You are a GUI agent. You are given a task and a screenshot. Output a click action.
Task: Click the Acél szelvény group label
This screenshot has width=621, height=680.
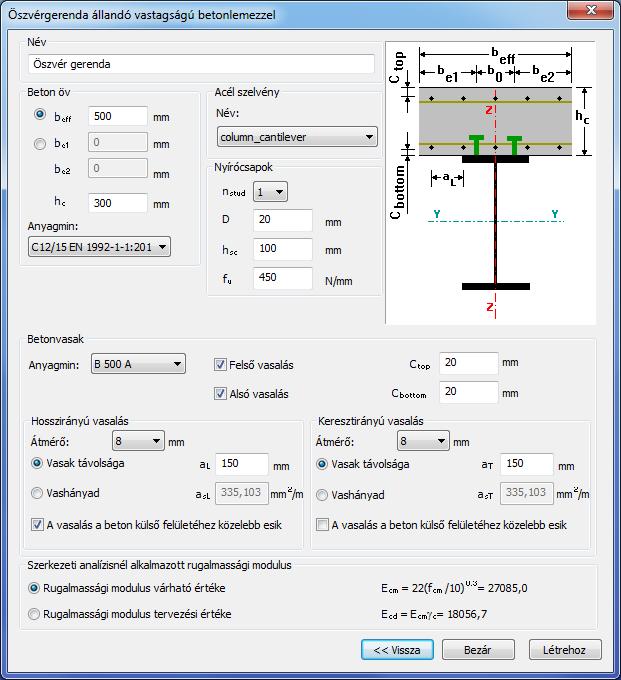pyautogui.click(x=247, y=92)
